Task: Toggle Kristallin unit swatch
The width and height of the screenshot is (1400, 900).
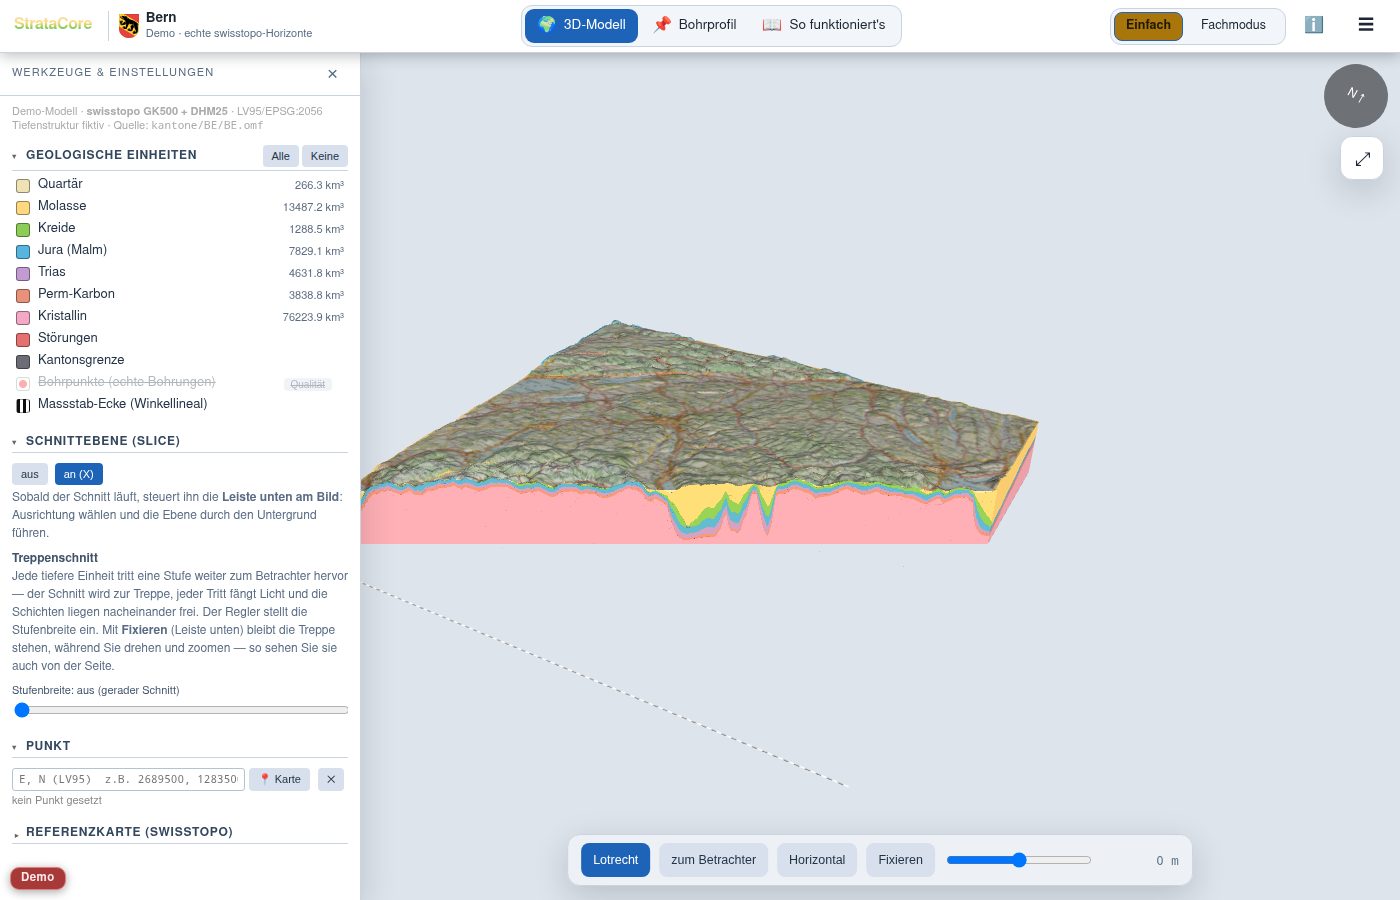Action: tap(23, 317)
